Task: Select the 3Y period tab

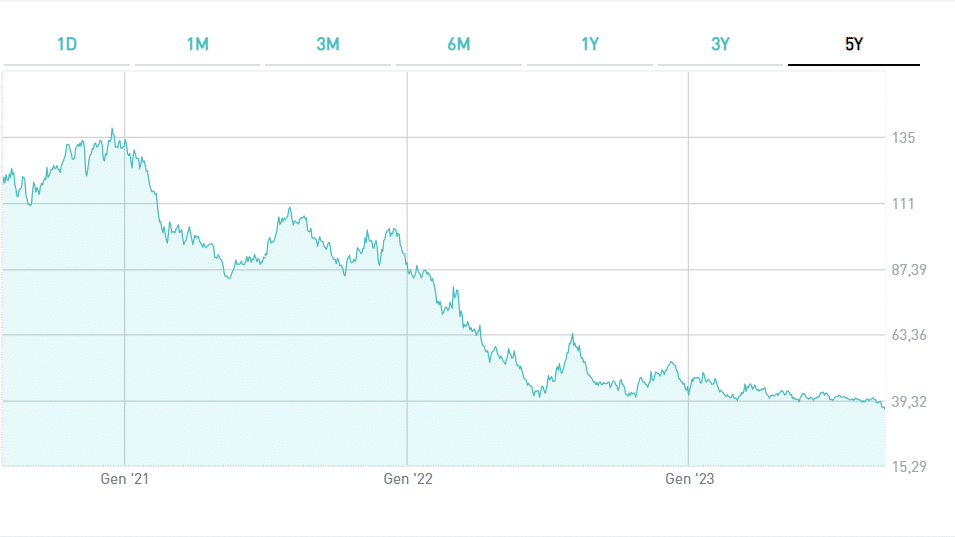Action: (x=720, y=44)
